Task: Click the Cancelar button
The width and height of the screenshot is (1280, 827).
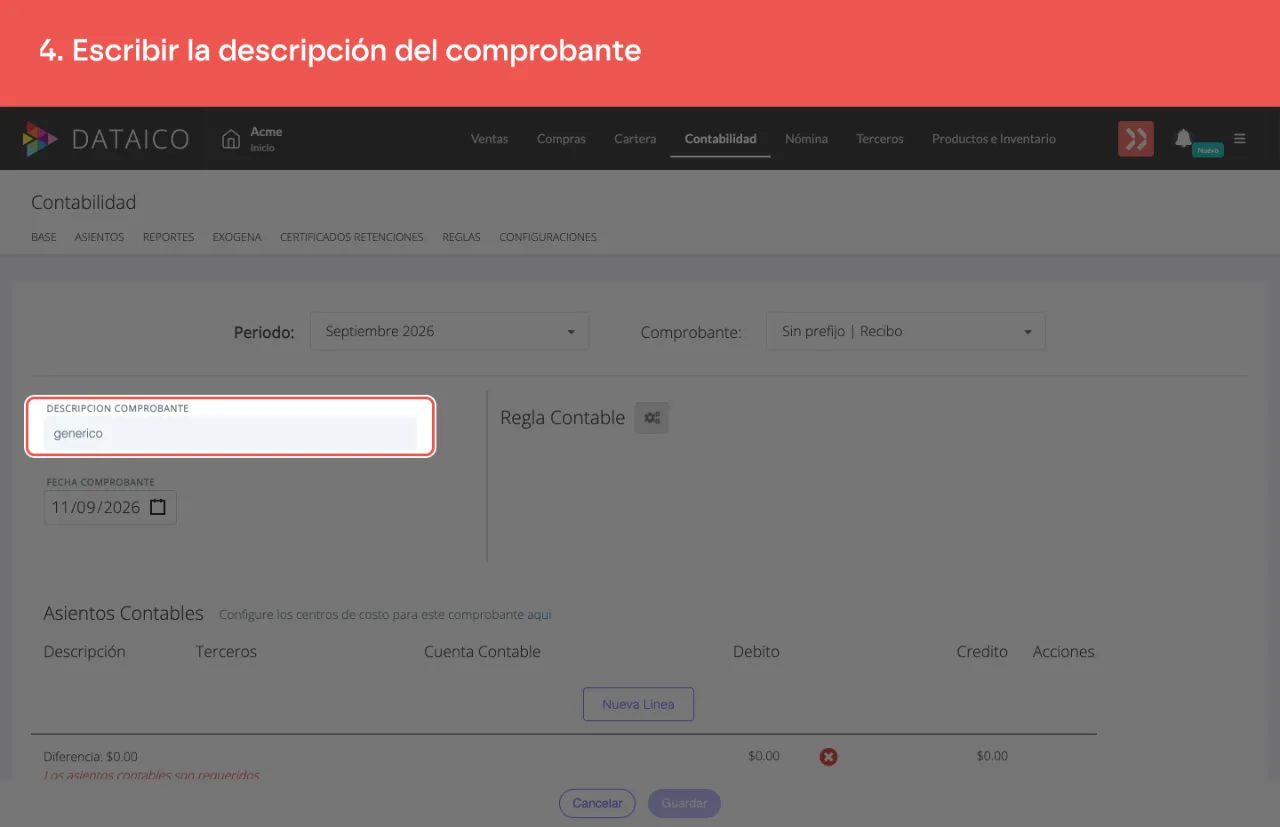Action: click(597, 803)
